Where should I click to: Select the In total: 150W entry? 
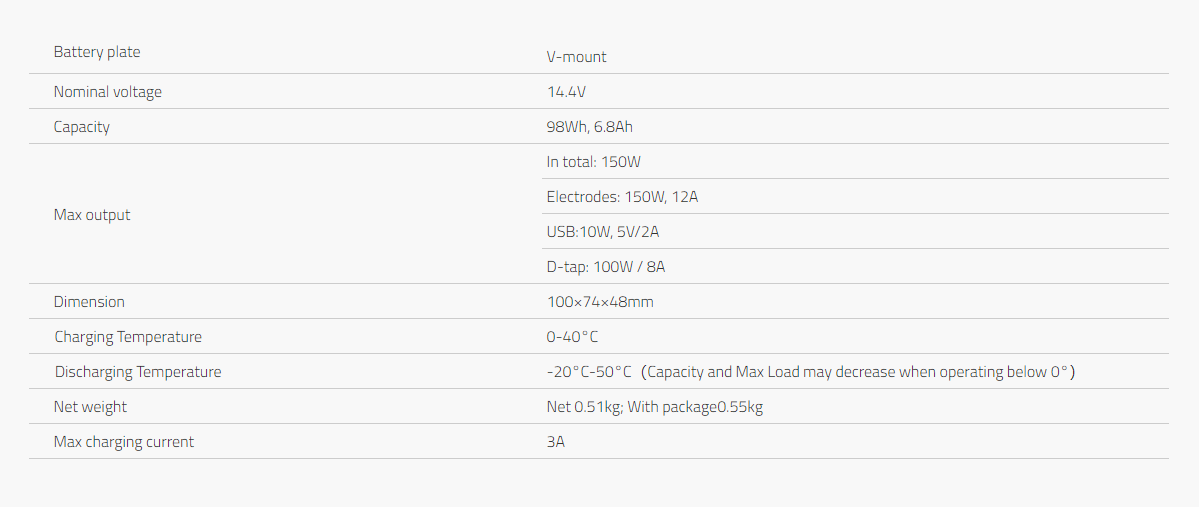point(593,162)
